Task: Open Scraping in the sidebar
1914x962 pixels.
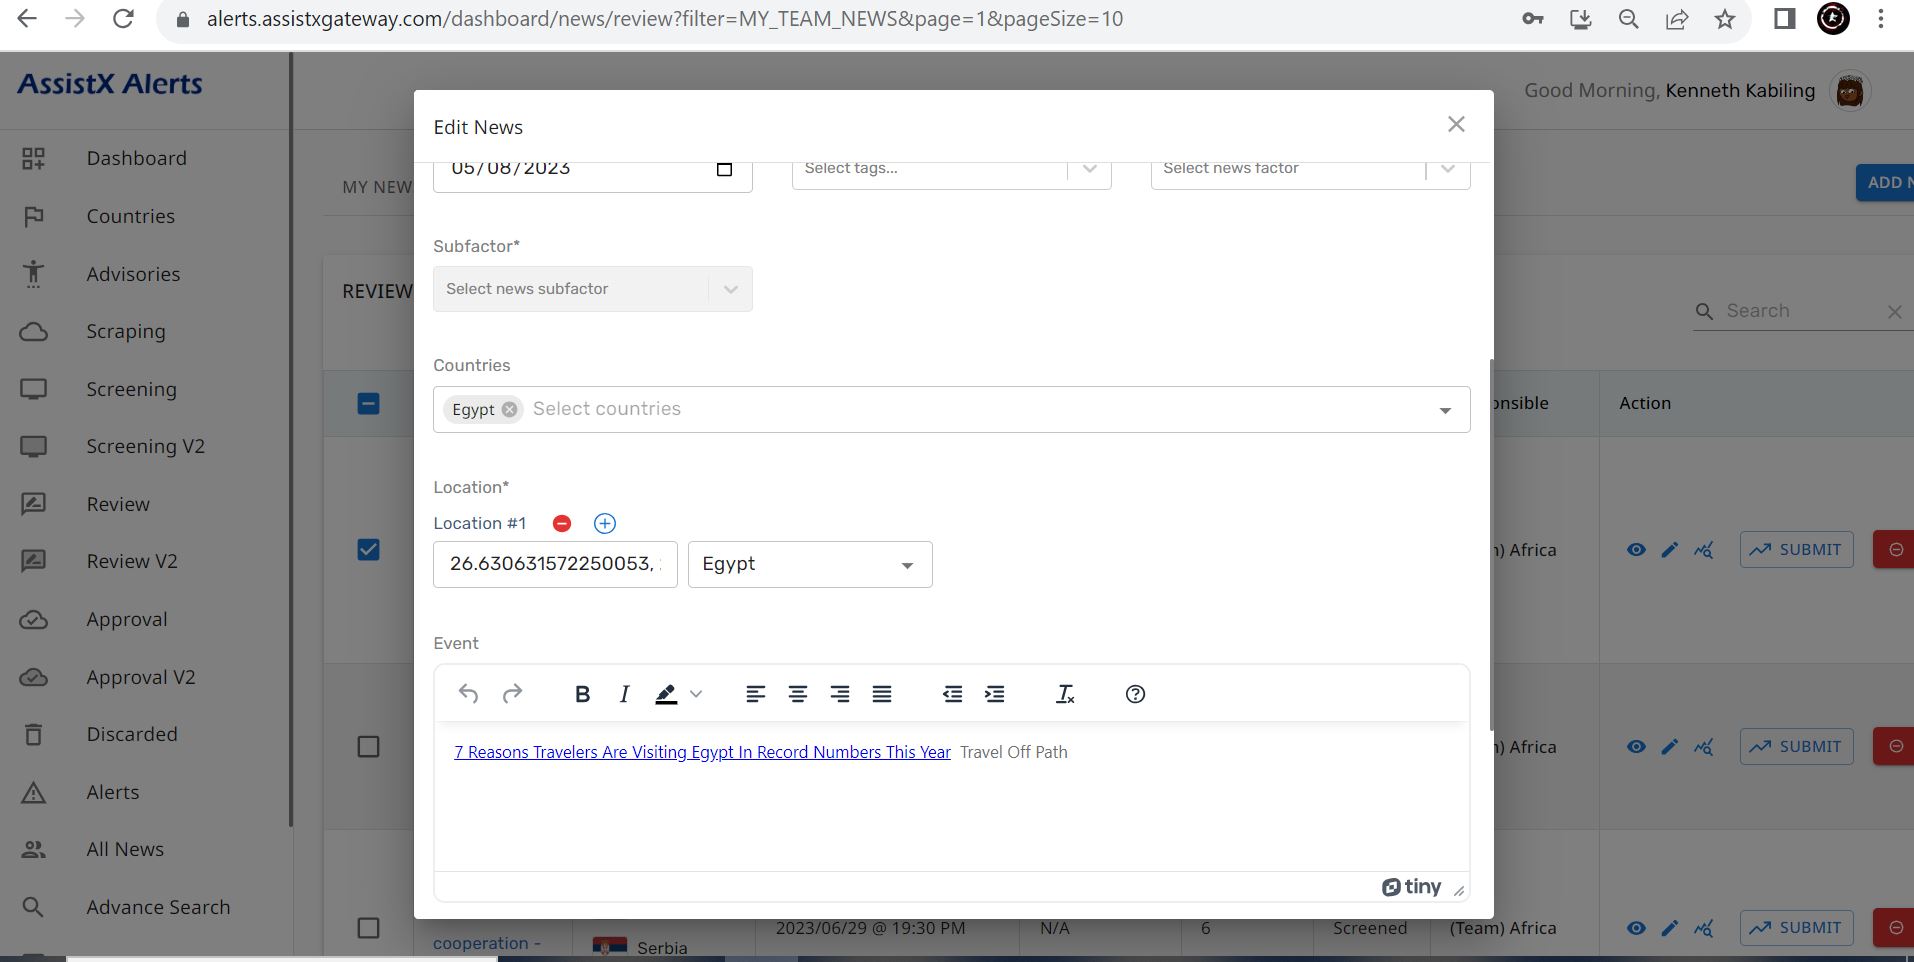Action: click(x=126, y=331)
